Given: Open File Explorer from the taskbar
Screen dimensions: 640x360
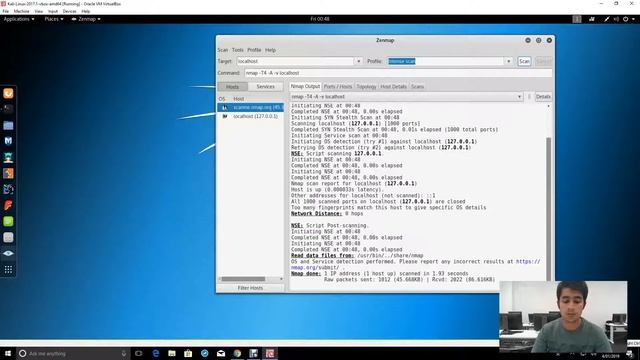Looking at the screenshot, I should click(x=172, y=353).
